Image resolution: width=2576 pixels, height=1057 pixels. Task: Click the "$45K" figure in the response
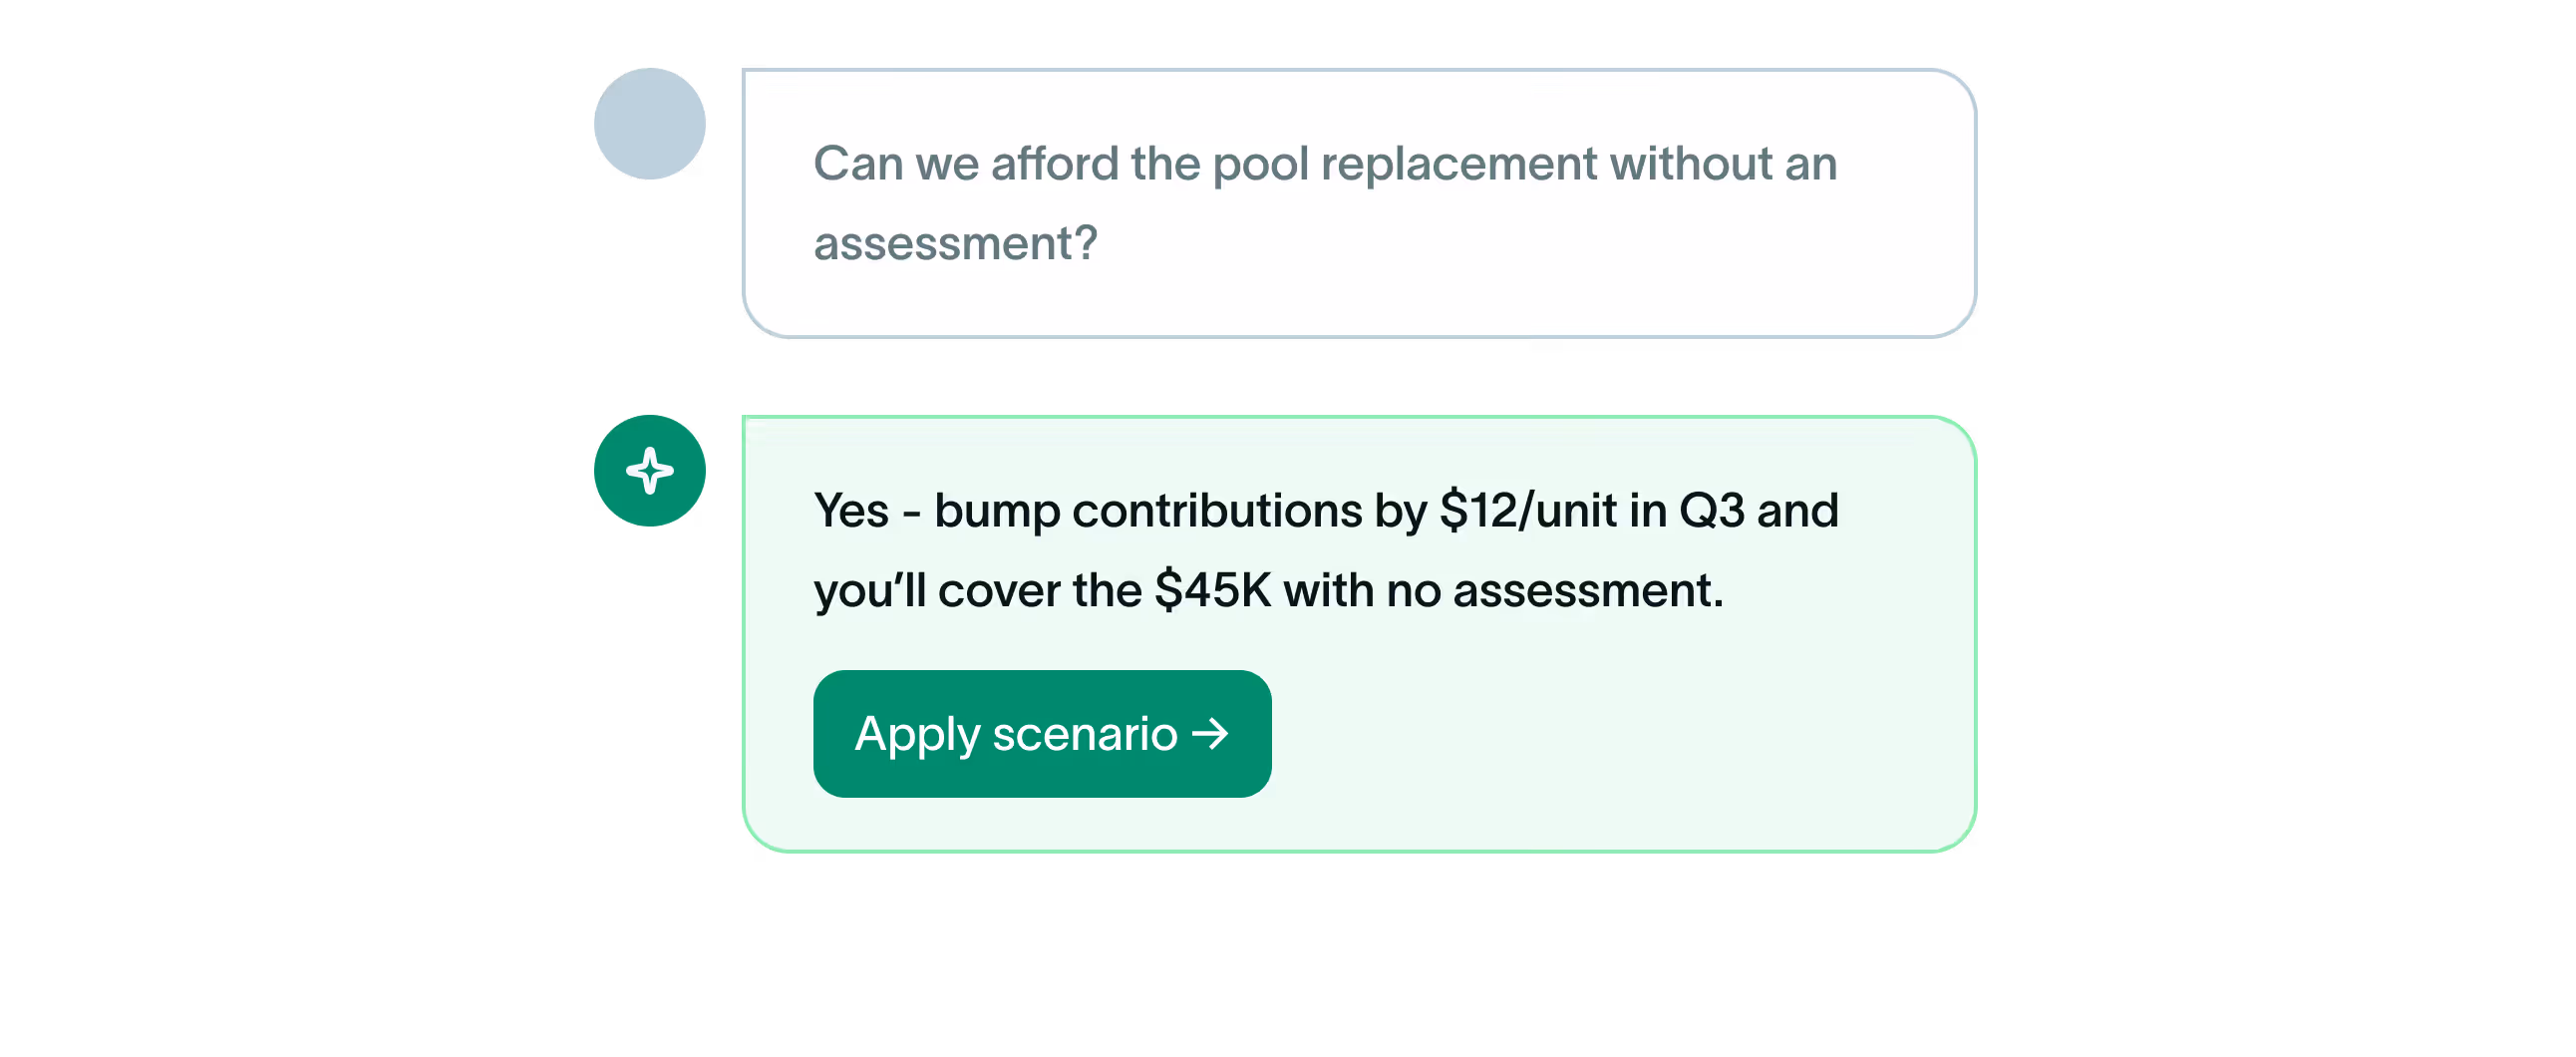(1212, 590)
